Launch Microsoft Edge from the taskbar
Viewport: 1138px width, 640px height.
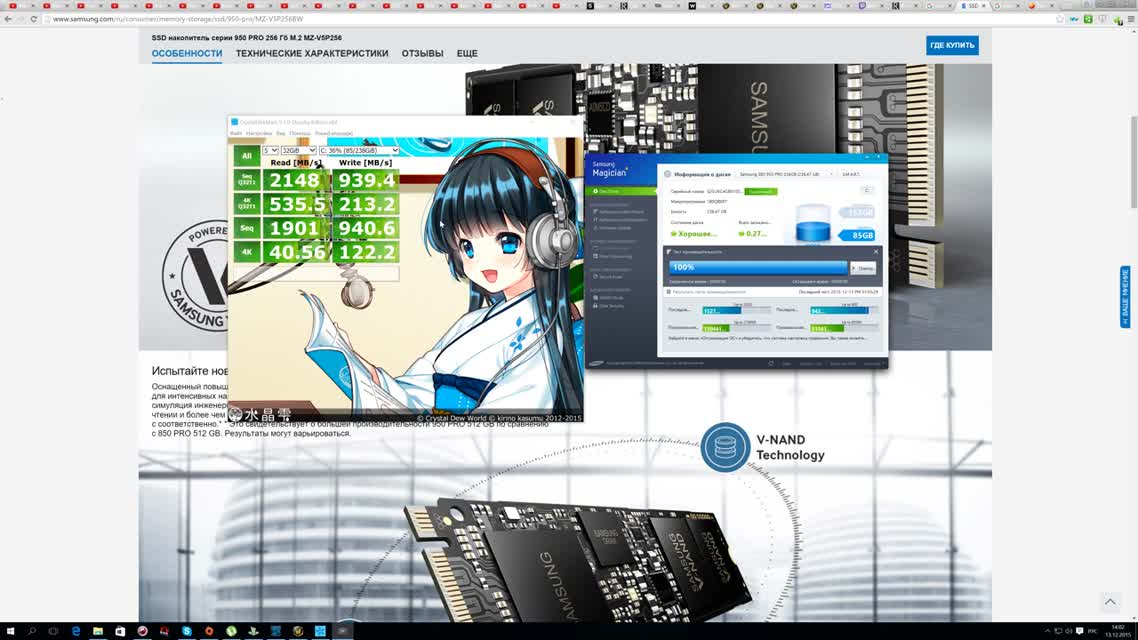click(75, 631)
